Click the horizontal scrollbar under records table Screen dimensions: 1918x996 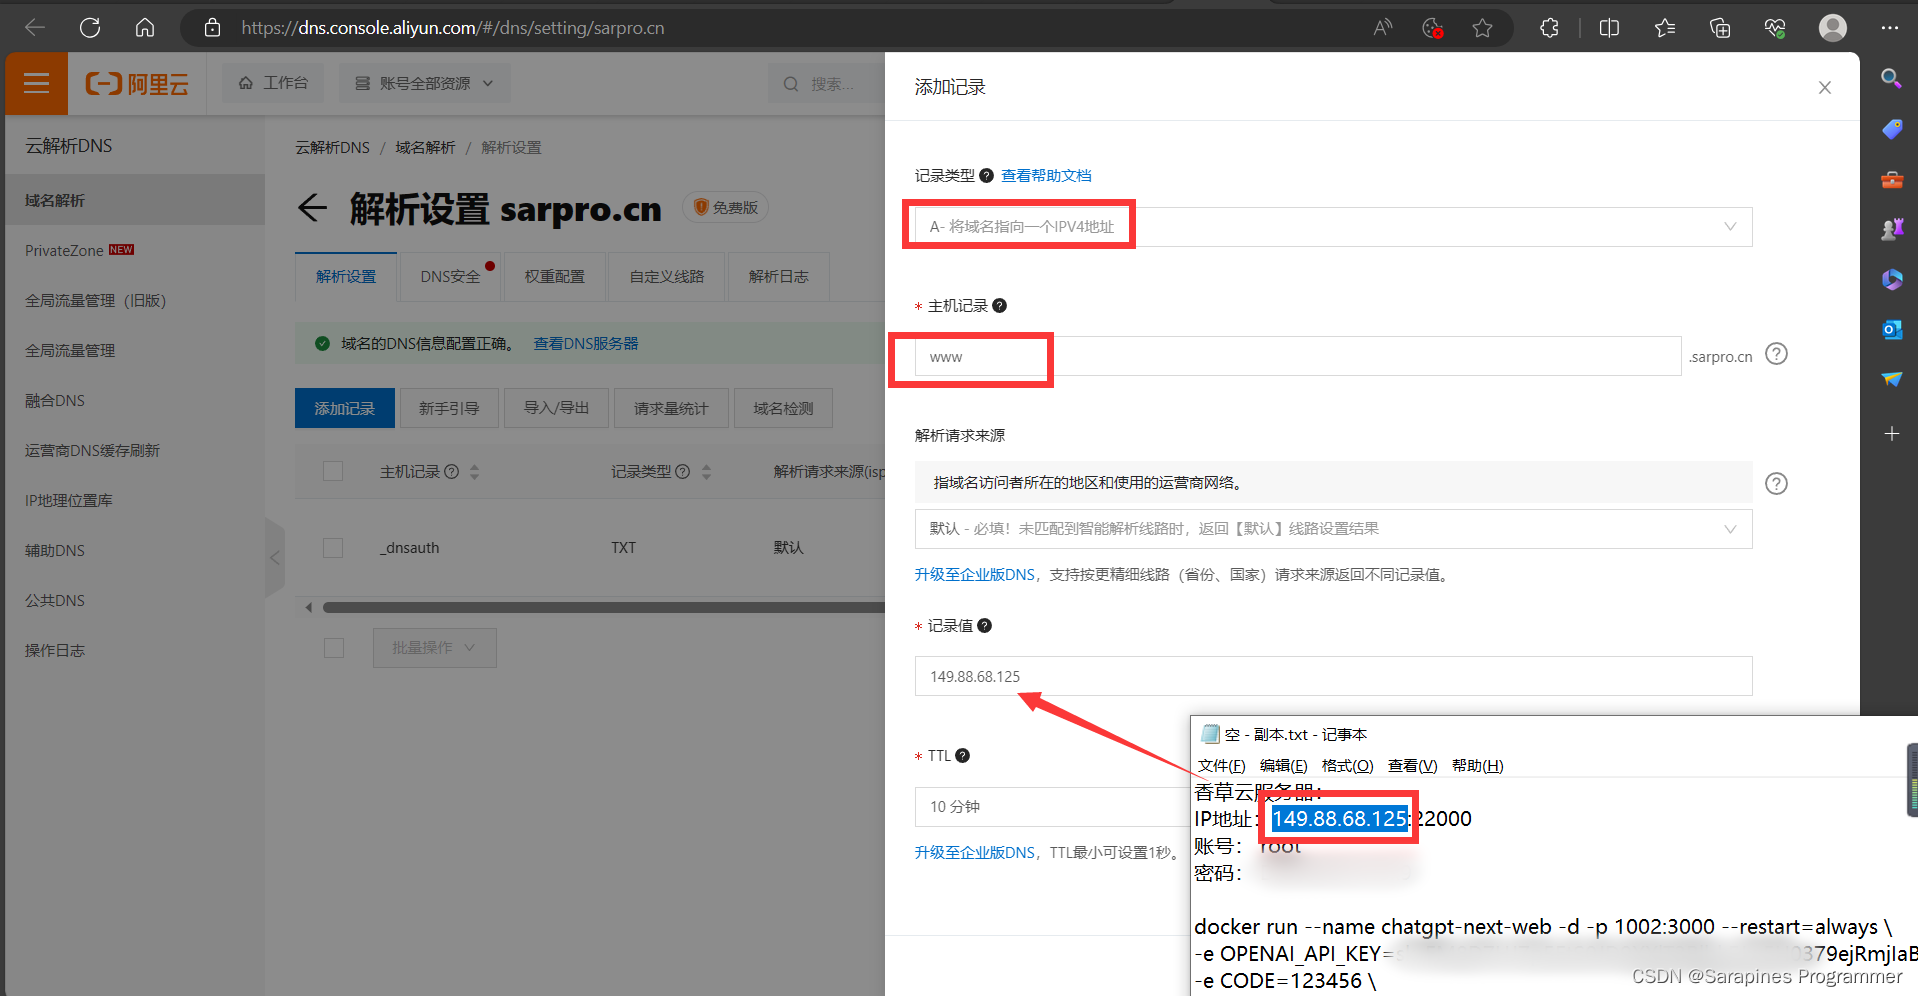tap(603, 608)
